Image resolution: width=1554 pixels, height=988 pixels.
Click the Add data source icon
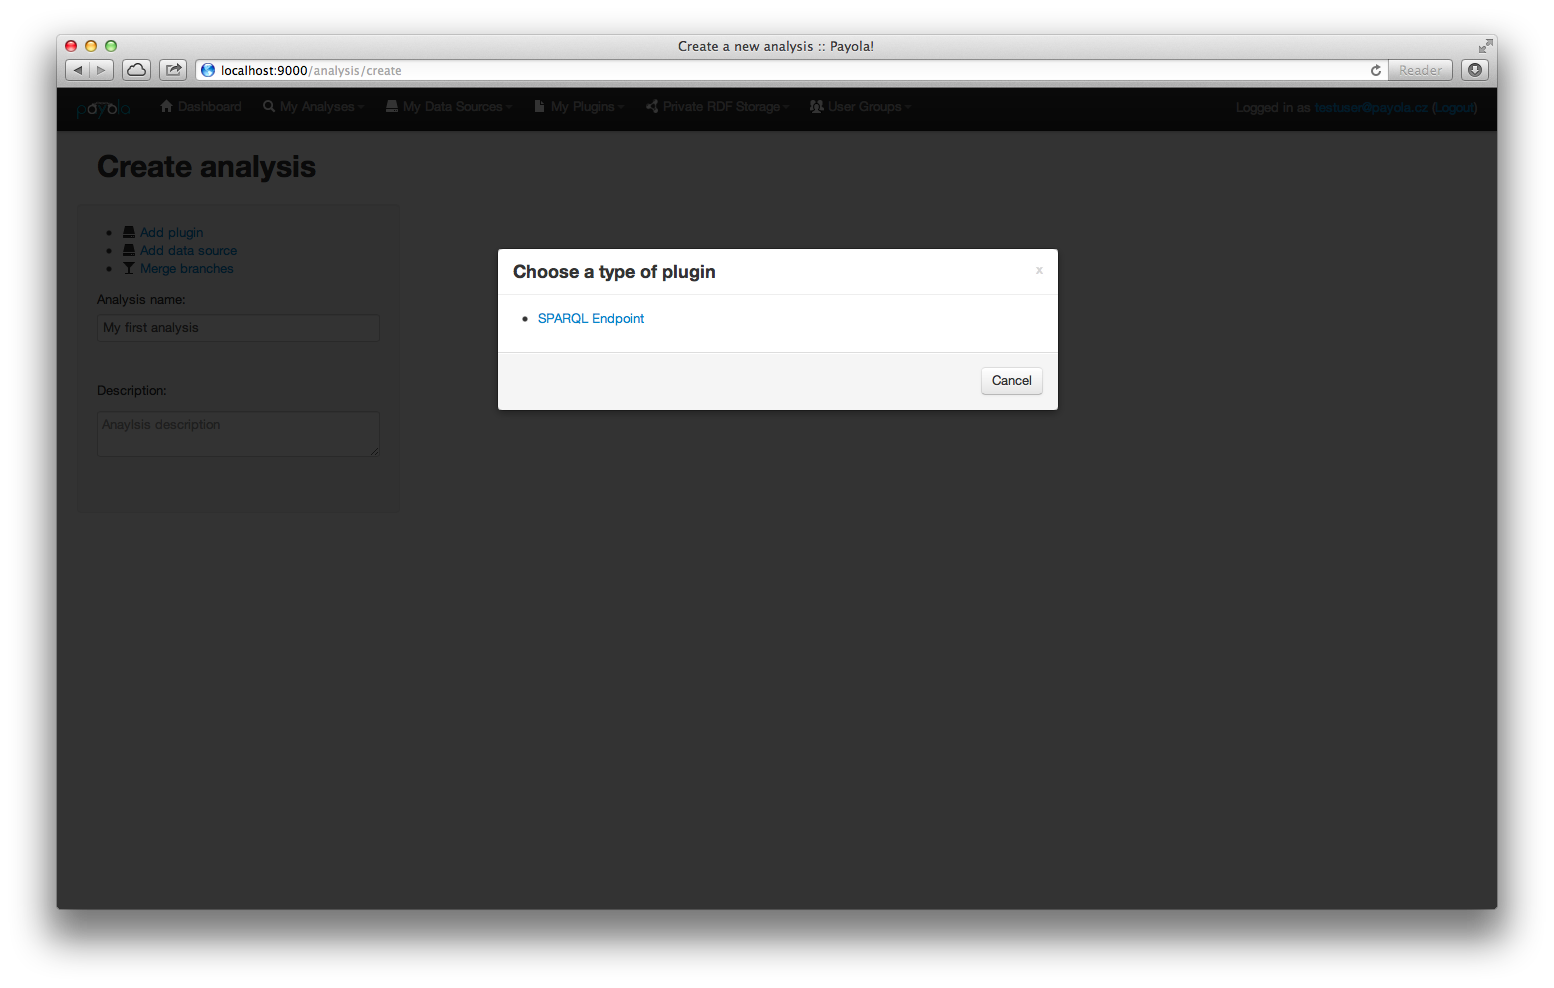(129, 250)
